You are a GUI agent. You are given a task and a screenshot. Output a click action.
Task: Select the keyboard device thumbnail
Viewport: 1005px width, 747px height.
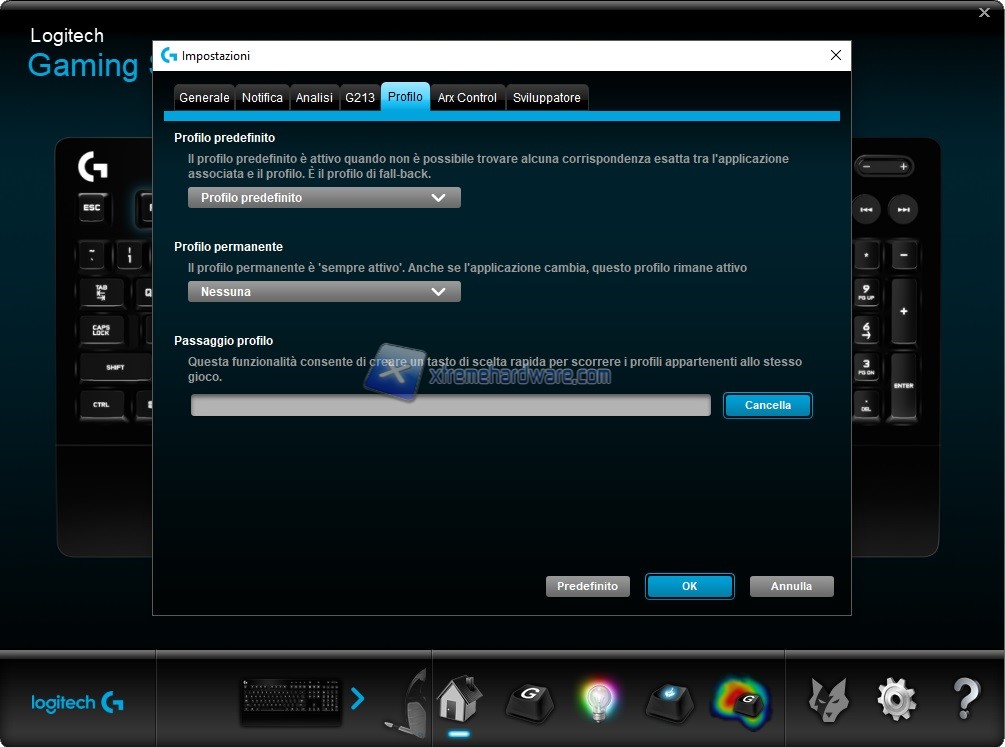pos(291,700)
